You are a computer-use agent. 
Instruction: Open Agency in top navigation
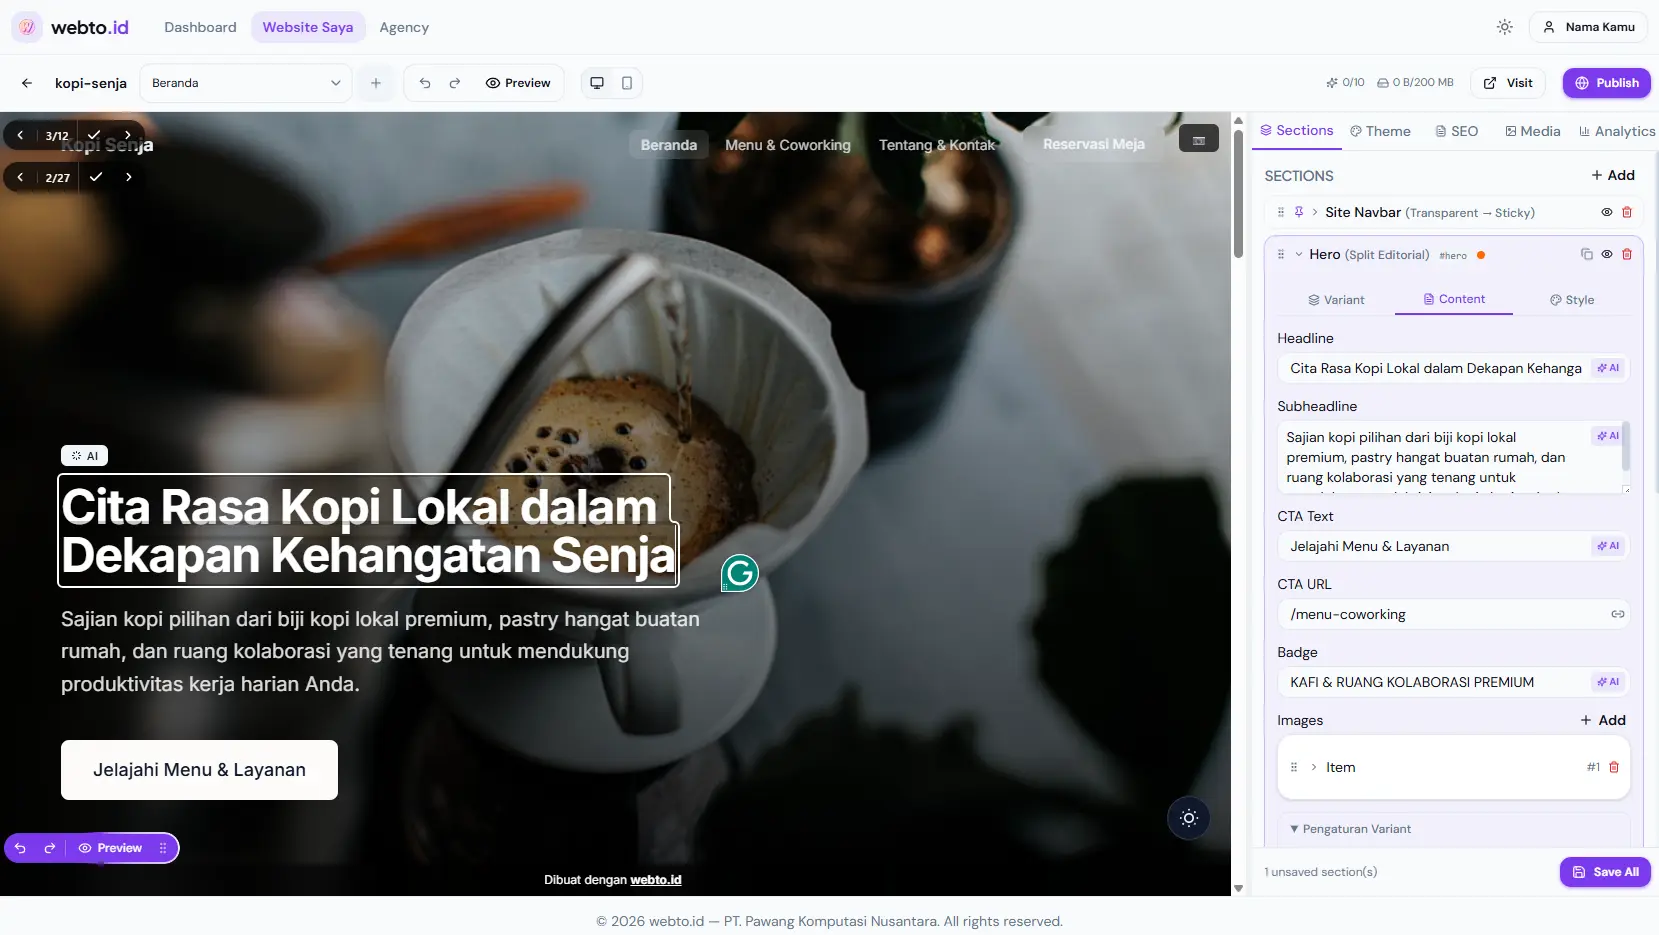point(404,27)
